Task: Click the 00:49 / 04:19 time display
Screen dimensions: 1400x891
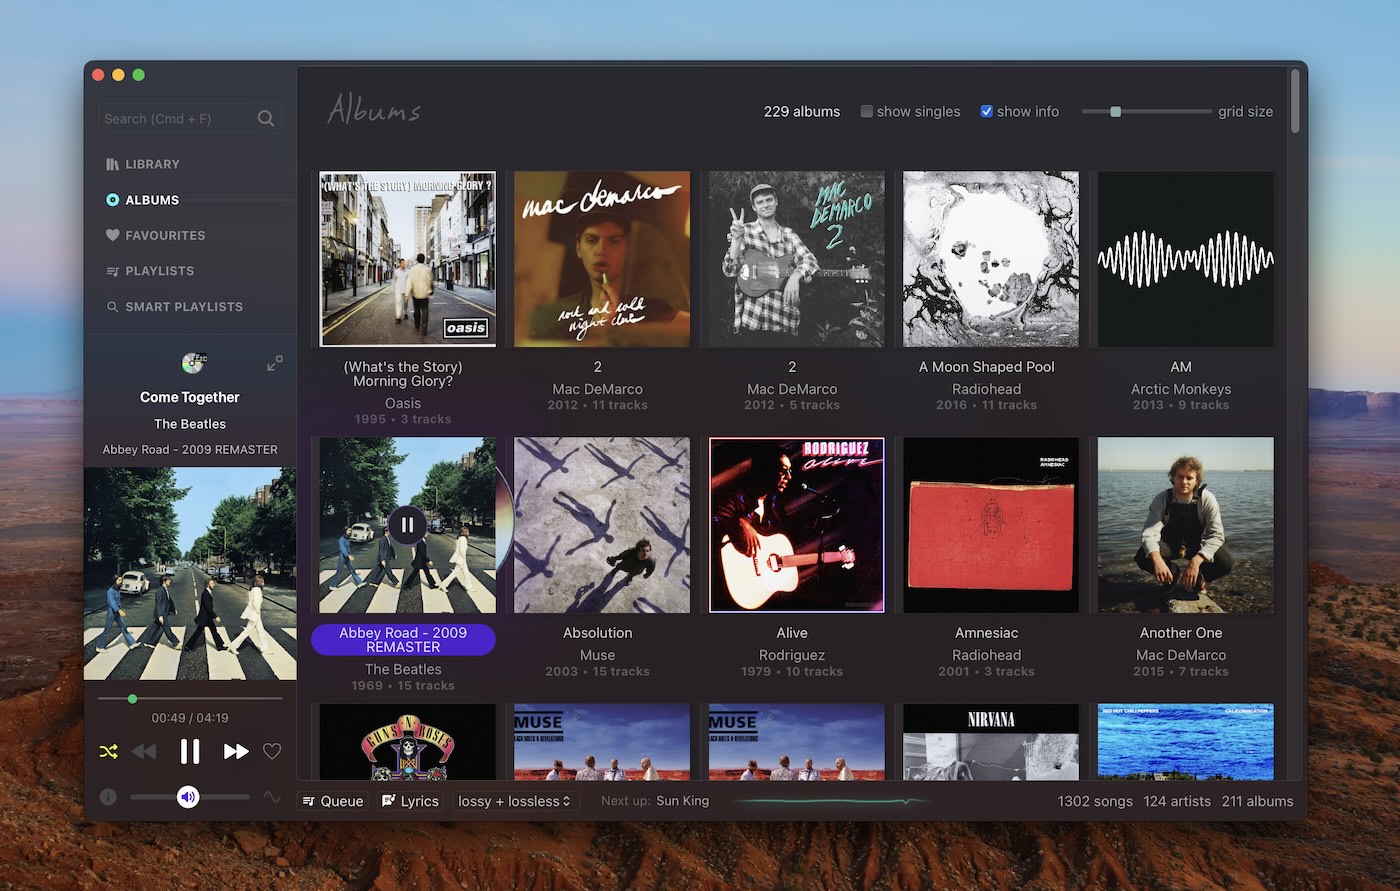Action: 190,718
